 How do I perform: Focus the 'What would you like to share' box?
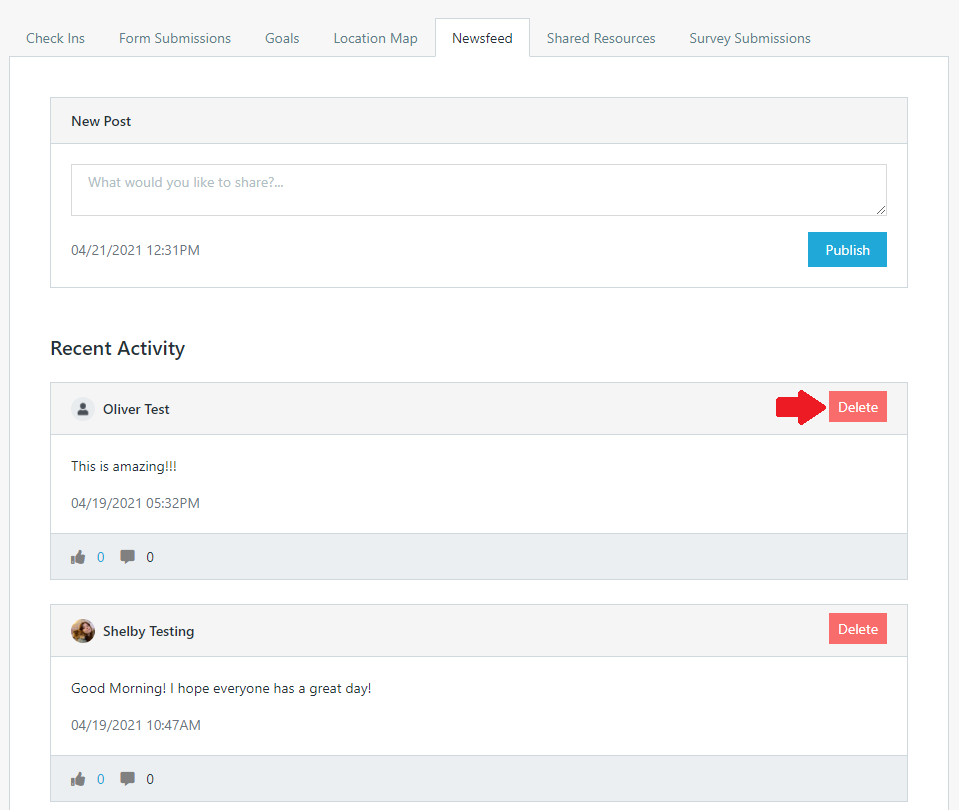pos(479,190)
